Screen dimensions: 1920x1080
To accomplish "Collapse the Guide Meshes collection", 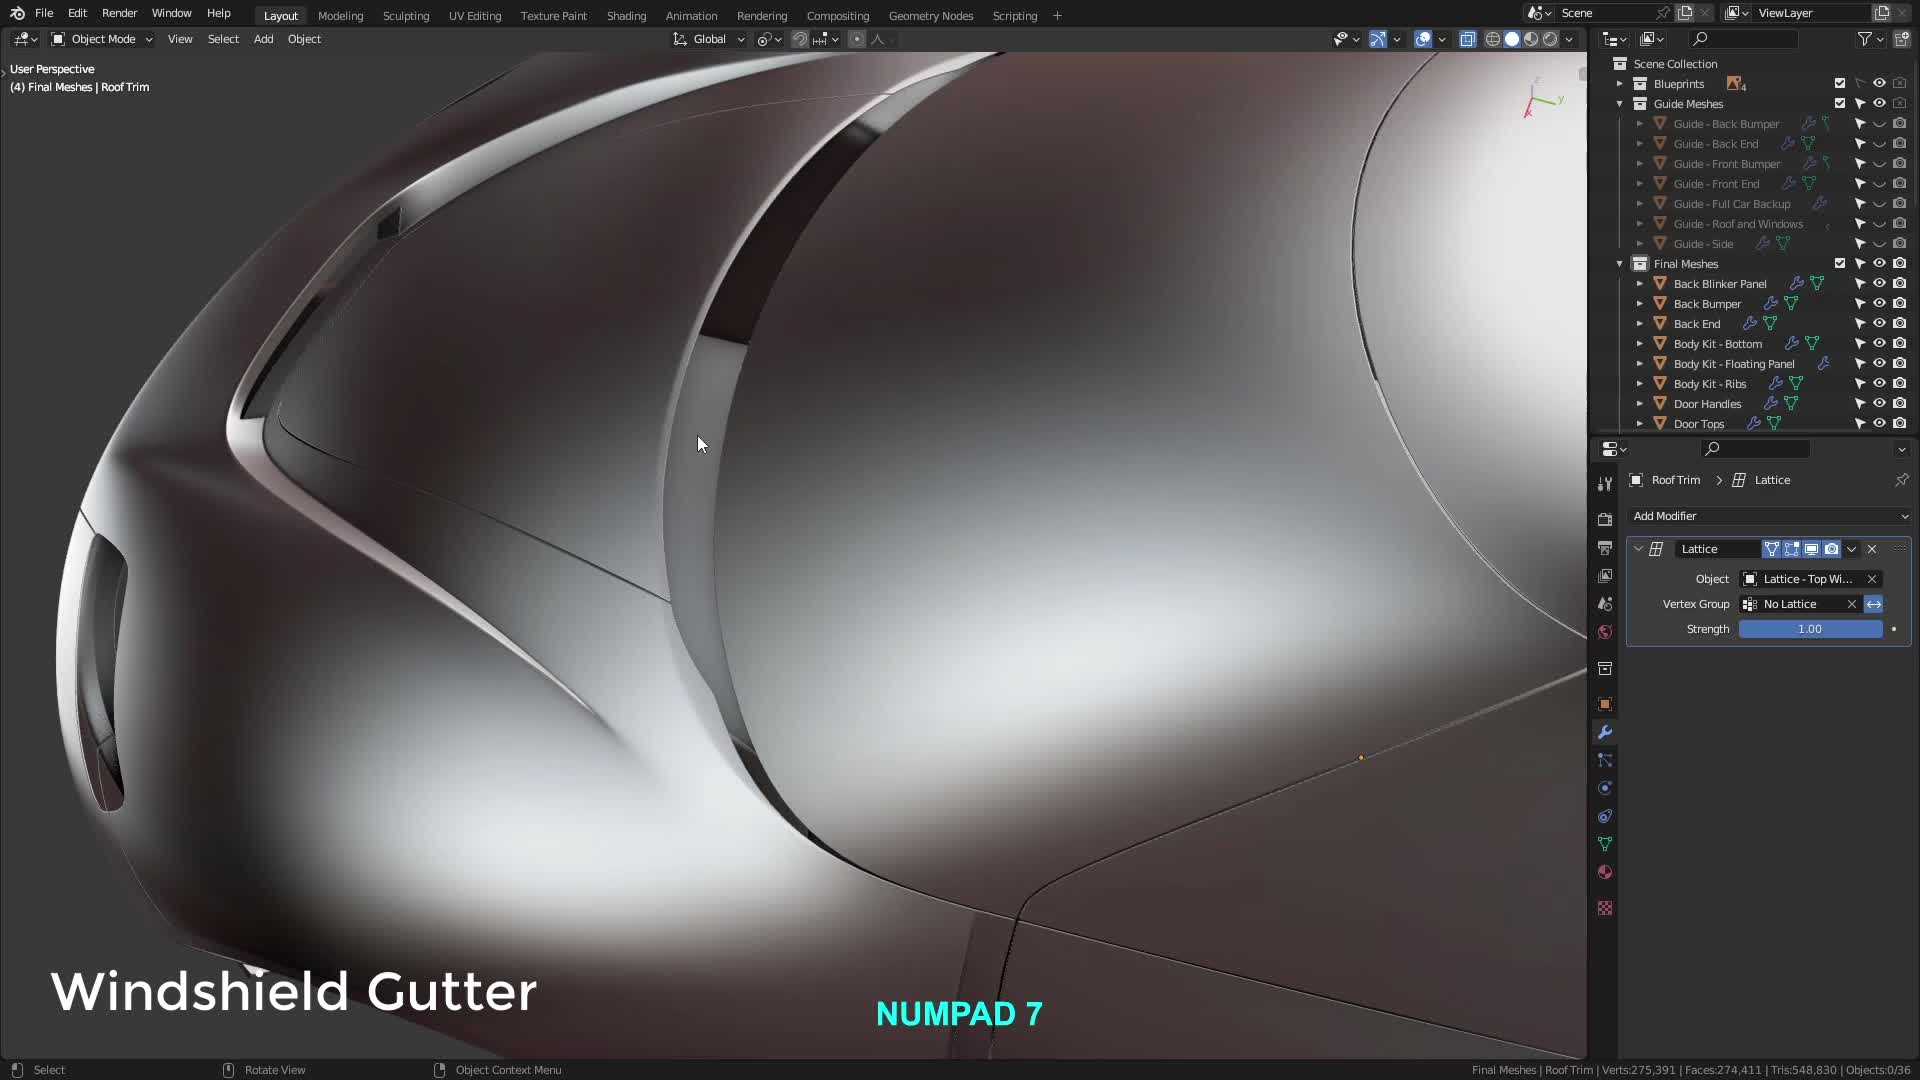I will [1620, 104].
